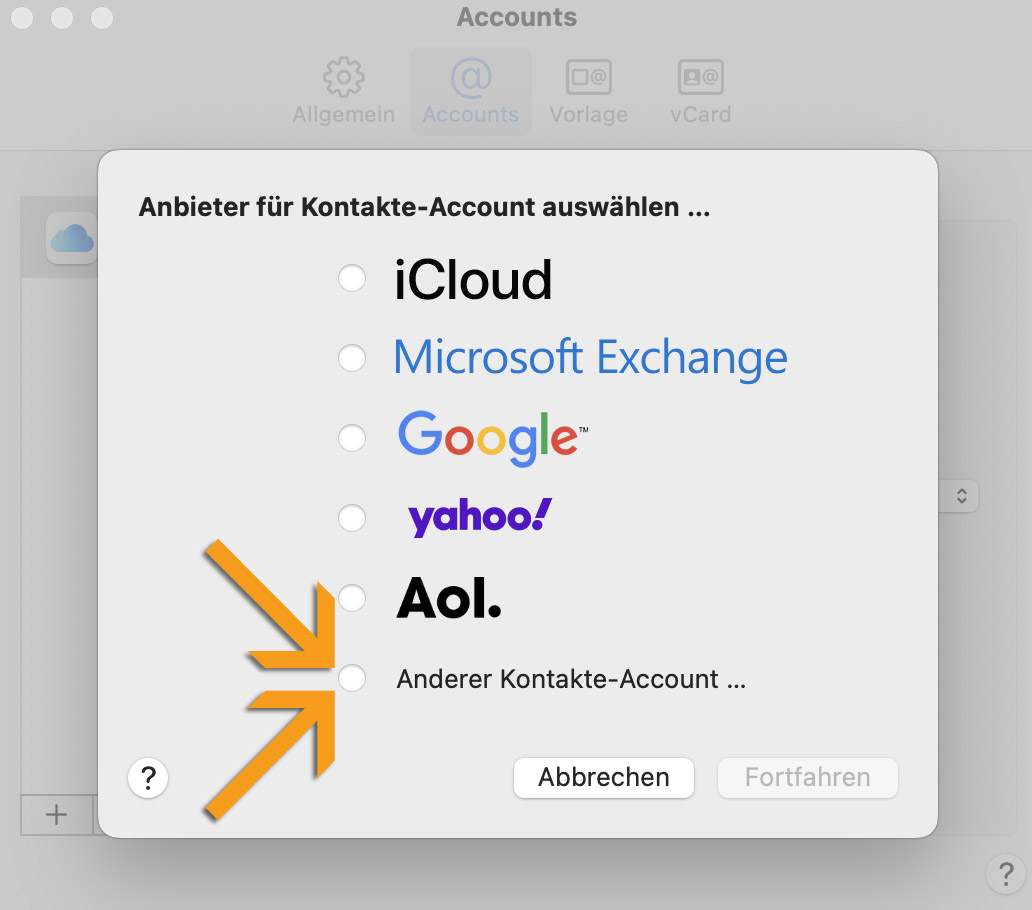The image size is (1032, 910).
Task: Click the window zoom button
Action: (102, 18)
